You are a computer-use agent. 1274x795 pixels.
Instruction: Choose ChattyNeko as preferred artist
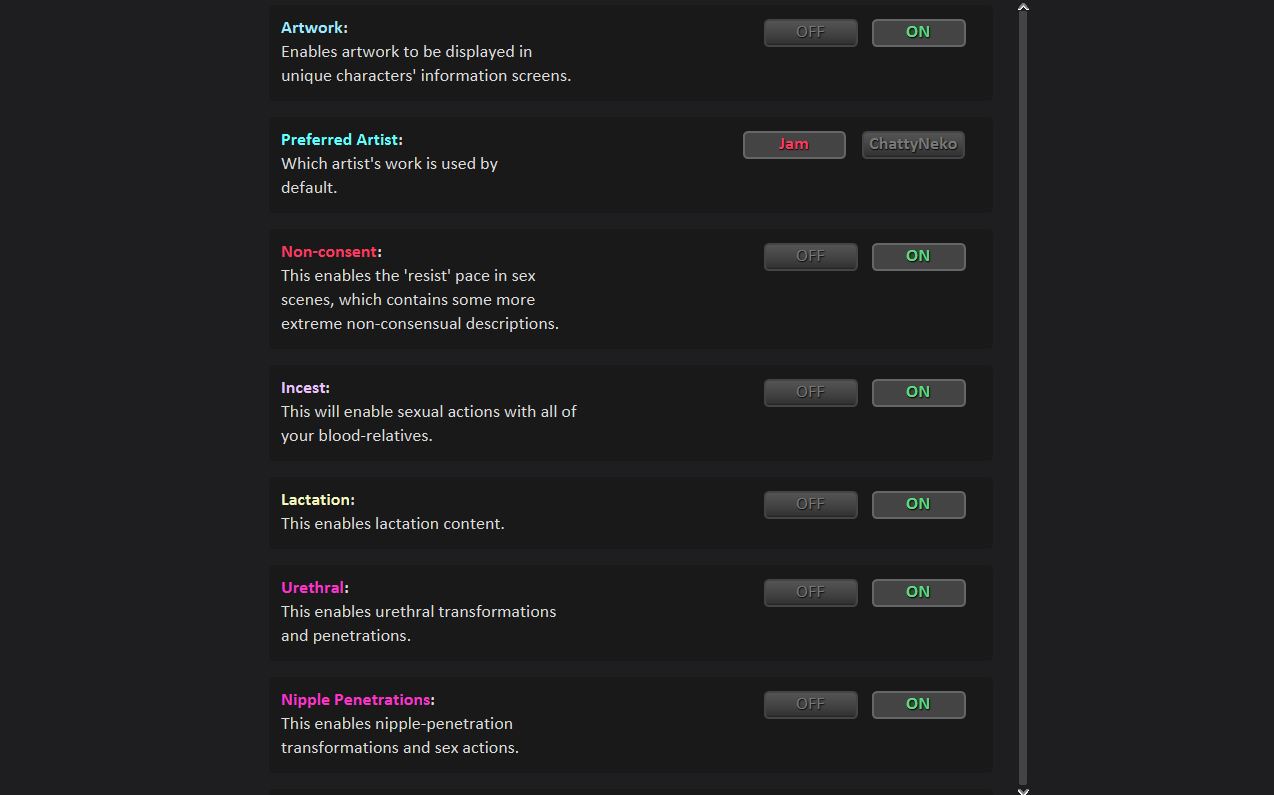pos(913,144)
